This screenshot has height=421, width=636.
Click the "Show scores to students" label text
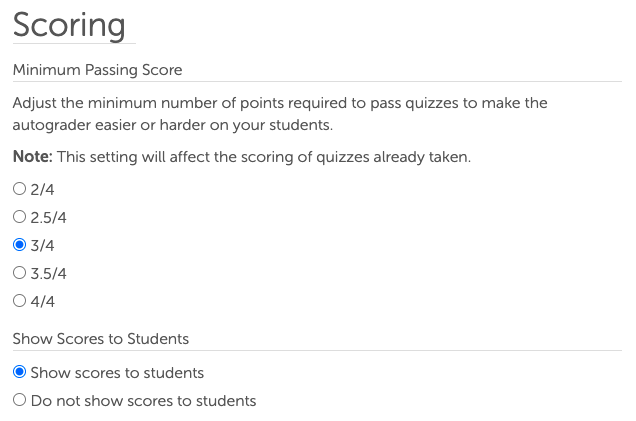coord(117,373)
